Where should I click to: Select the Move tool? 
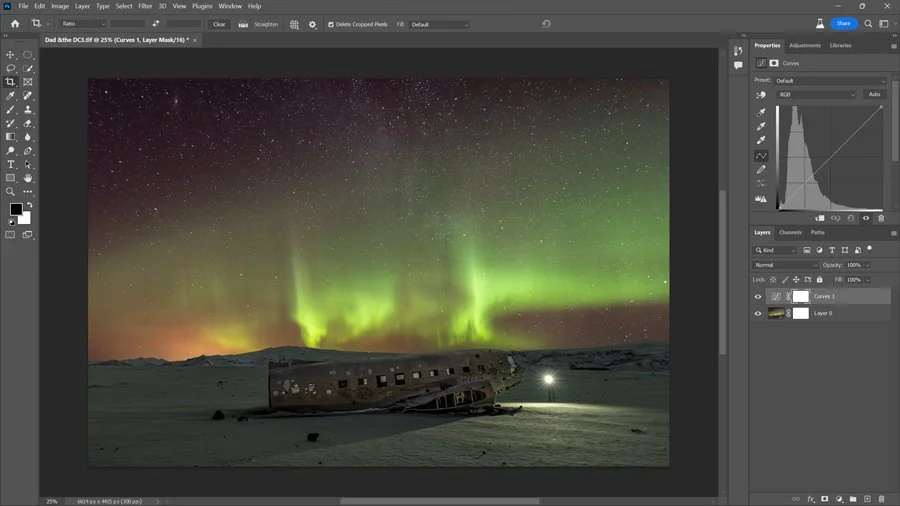point(11,55)
